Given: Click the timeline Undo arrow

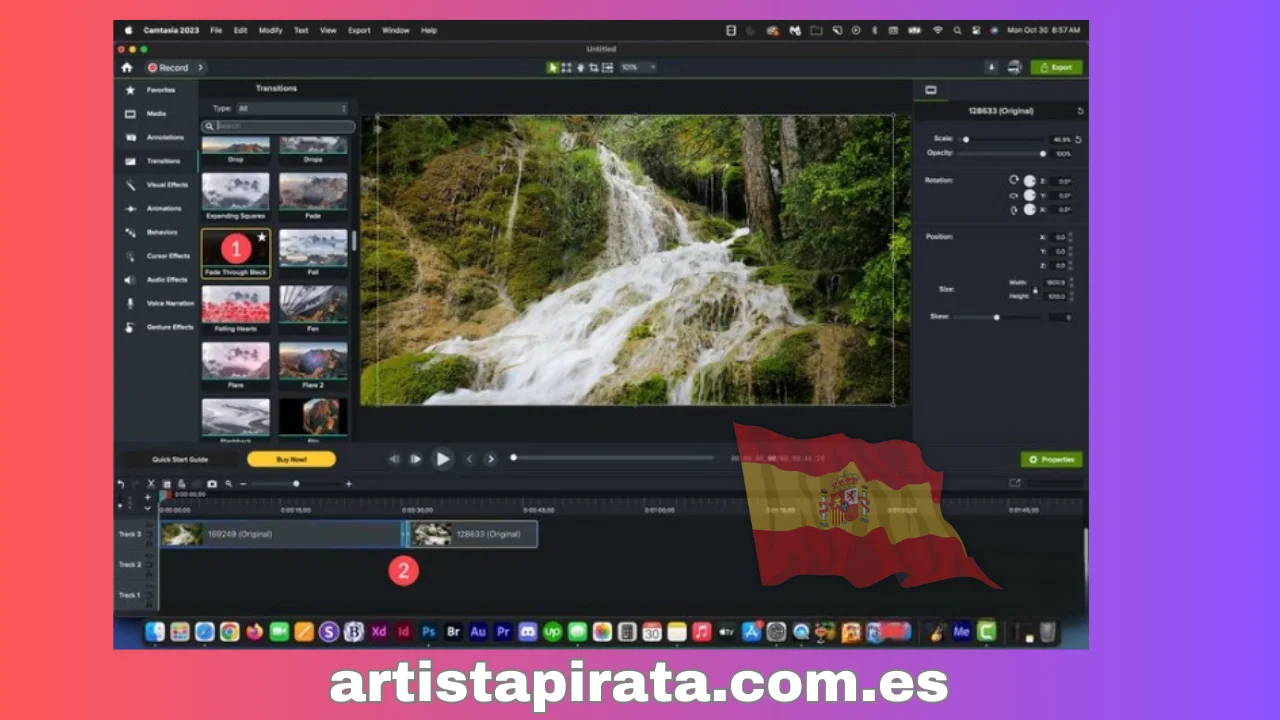Looking at the screenshot, I should [x=121, y=484].
